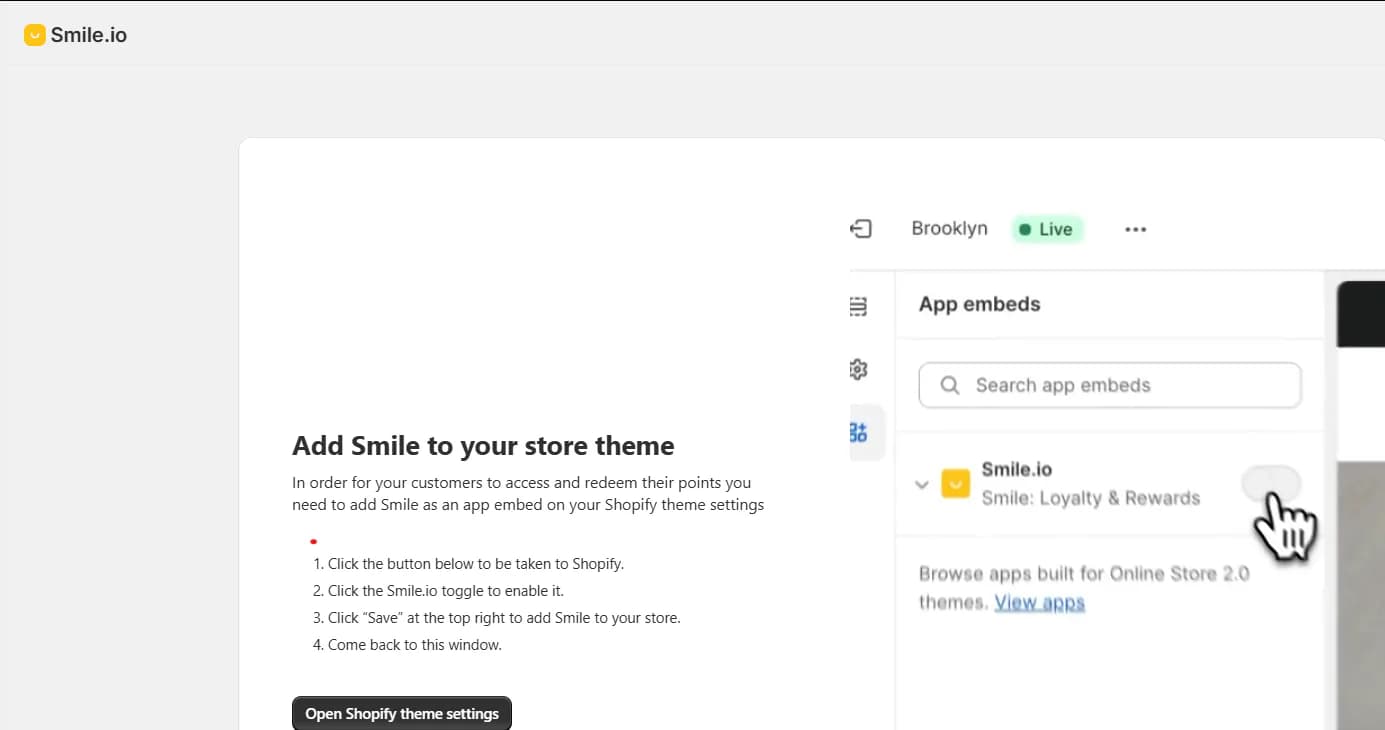Open Shopify theme settings button
1385x730 pixels.
pos(402,714)
